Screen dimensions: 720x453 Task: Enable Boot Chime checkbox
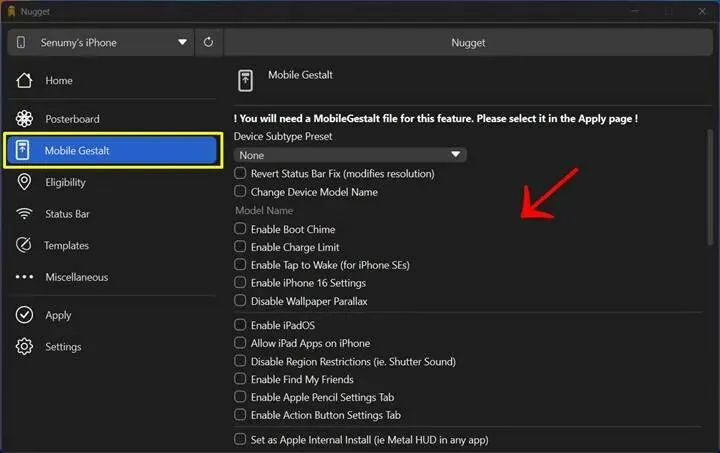point(240,228)
